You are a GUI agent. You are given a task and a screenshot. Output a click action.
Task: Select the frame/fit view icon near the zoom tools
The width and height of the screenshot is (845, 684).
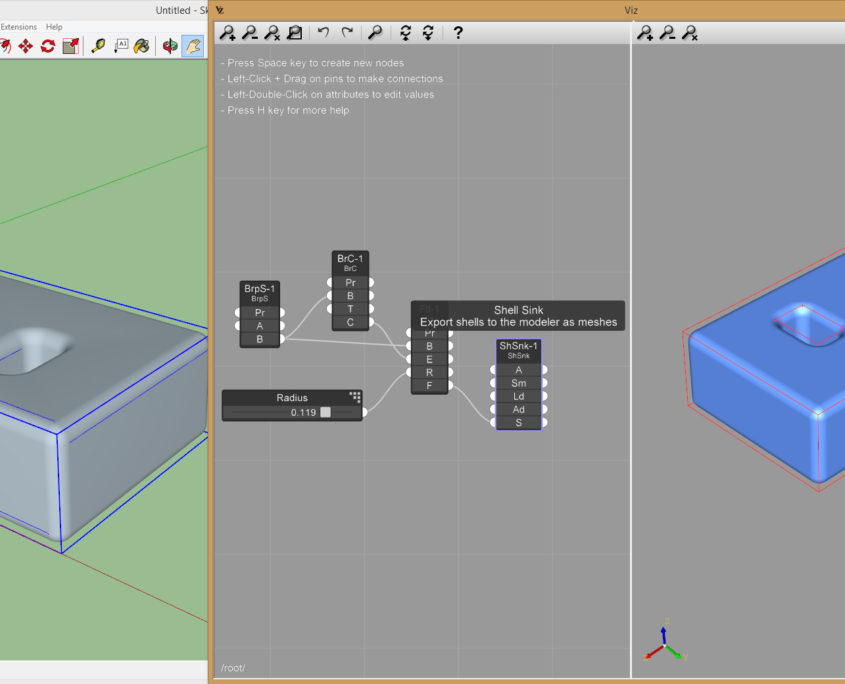294,32
